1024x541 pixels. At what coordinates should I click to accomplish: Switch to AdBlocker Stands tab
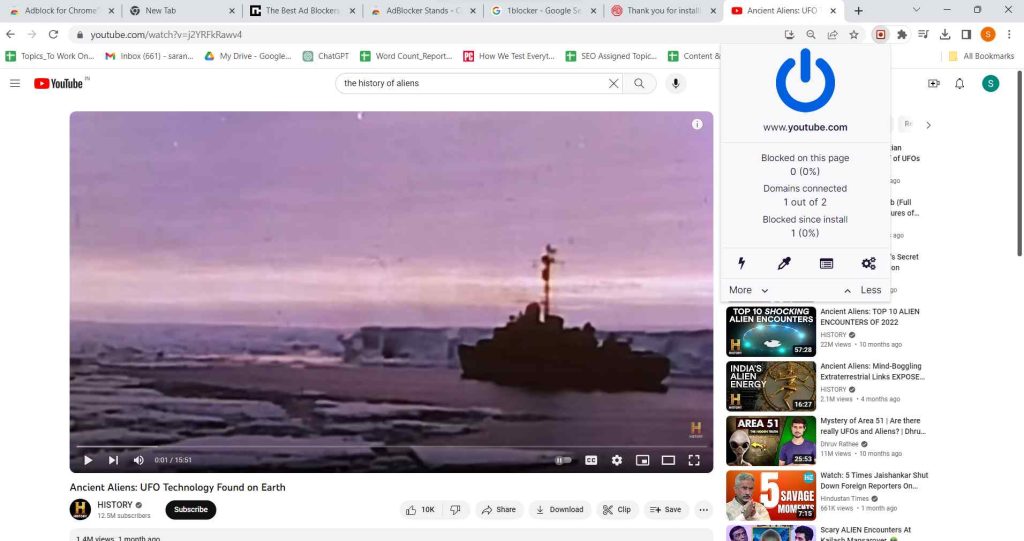[423, 10]
